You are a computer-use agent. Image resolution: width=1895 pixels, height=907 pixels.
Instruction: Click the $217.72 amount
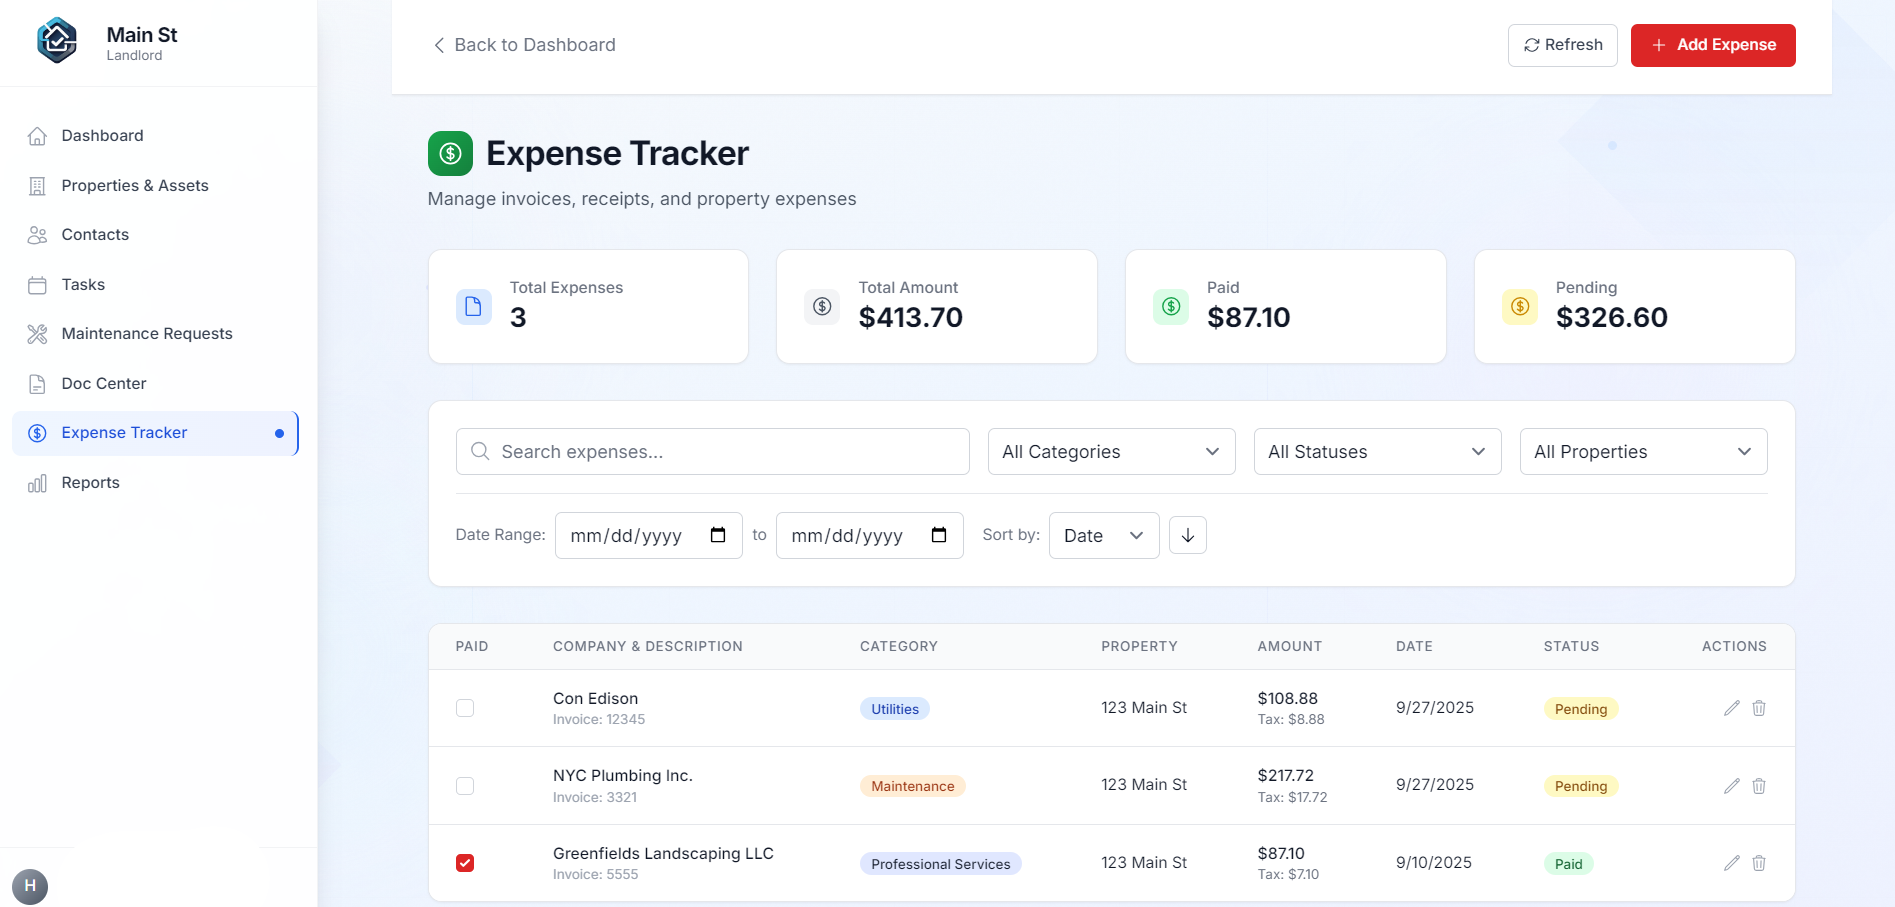(x=1286, y=775)
